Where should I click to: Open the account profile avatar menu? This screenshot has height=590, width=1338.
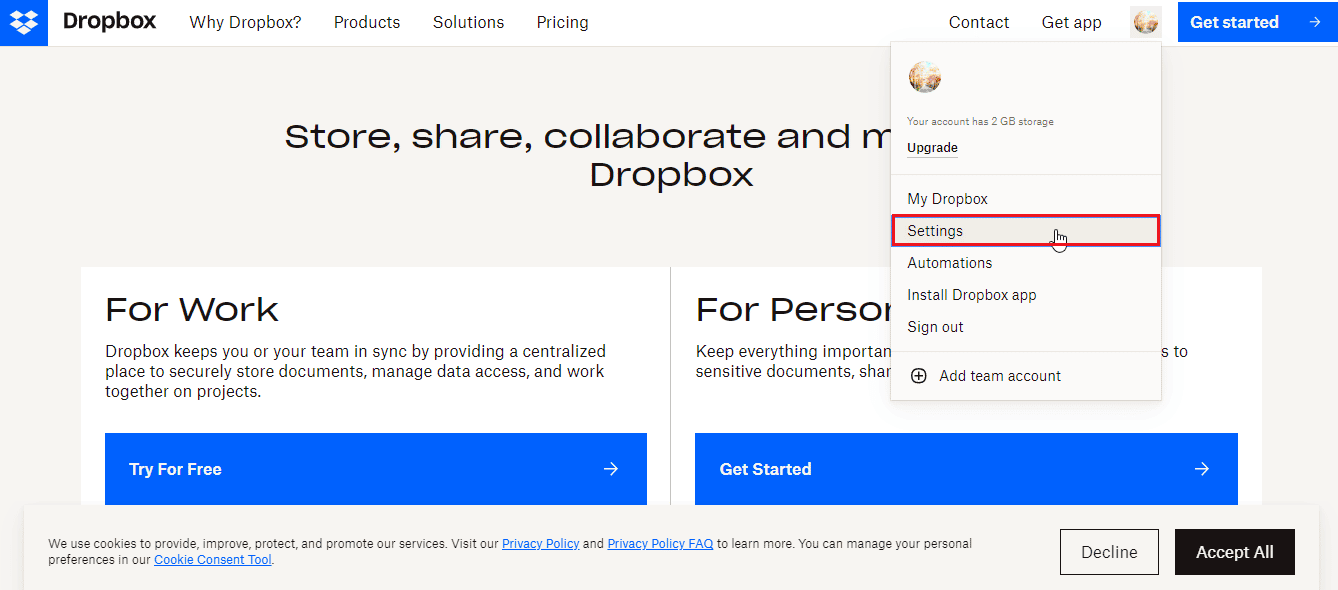tap(1145, 21)
